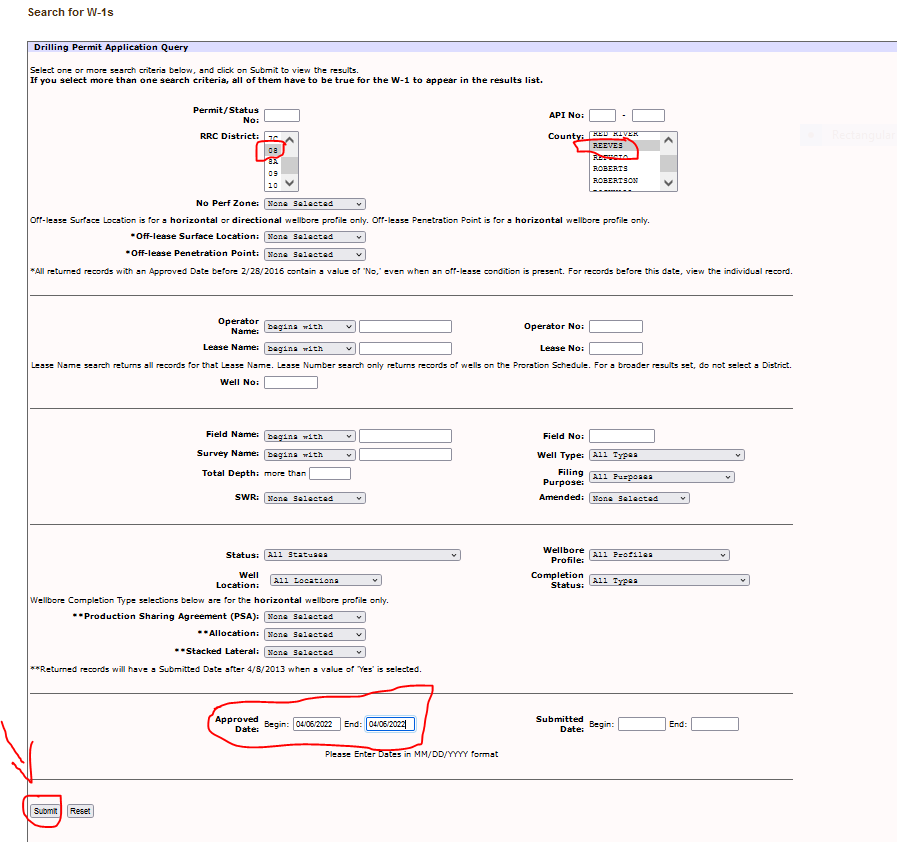Focus the first API No box

602,116
